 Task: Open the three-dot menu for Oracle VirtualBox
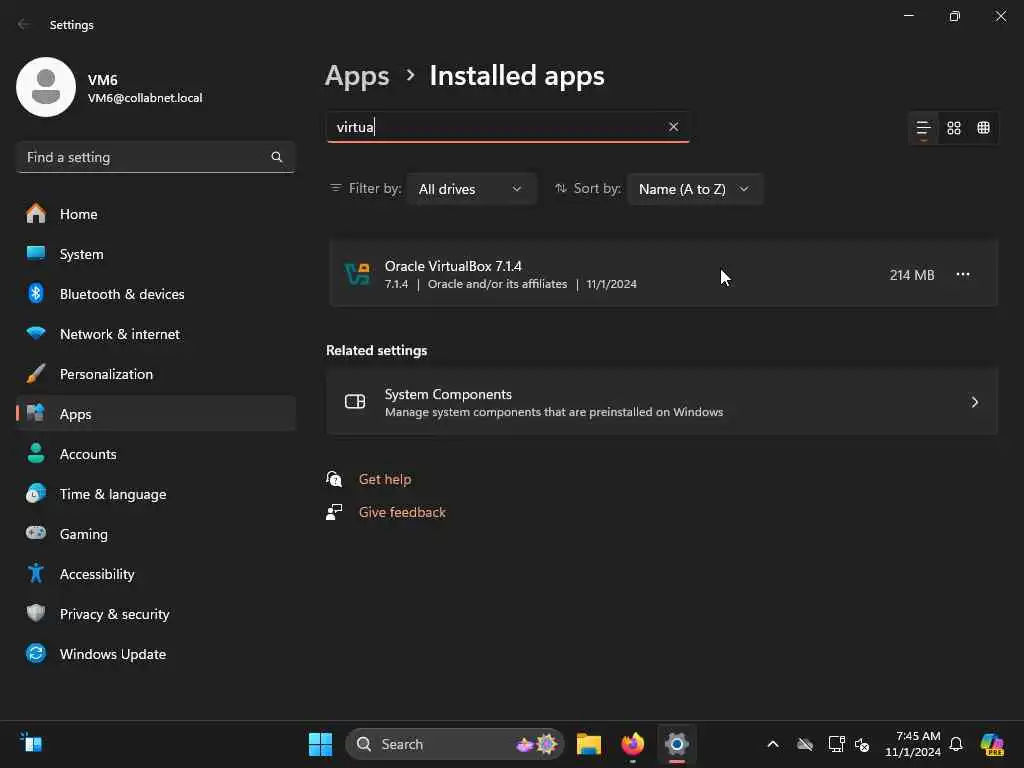coord(962,275)
